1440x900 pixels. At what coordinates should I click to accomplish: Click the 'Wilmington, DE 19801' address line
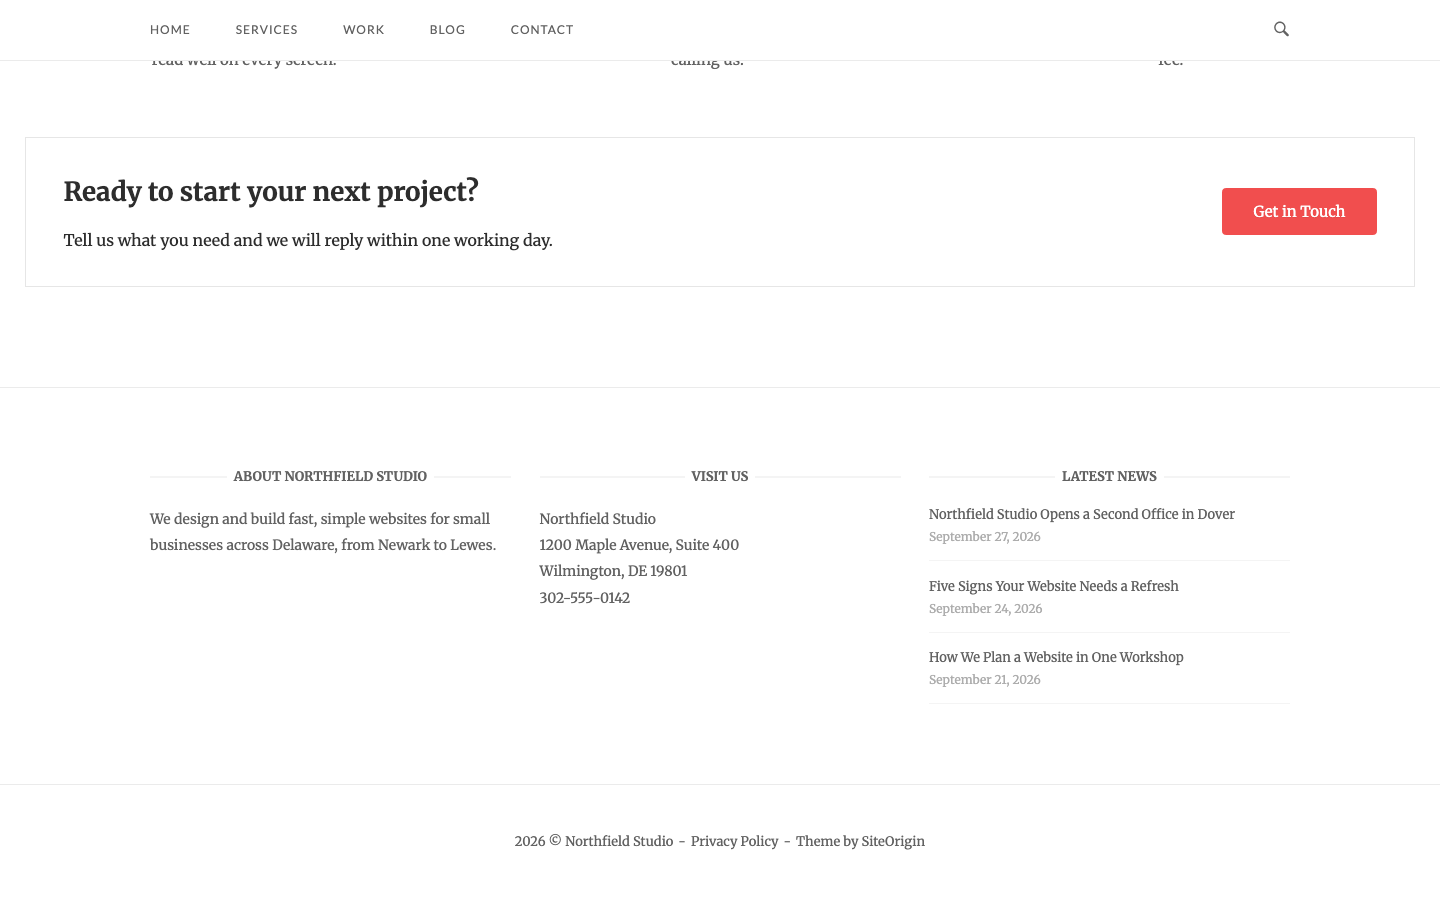point(613,571)
